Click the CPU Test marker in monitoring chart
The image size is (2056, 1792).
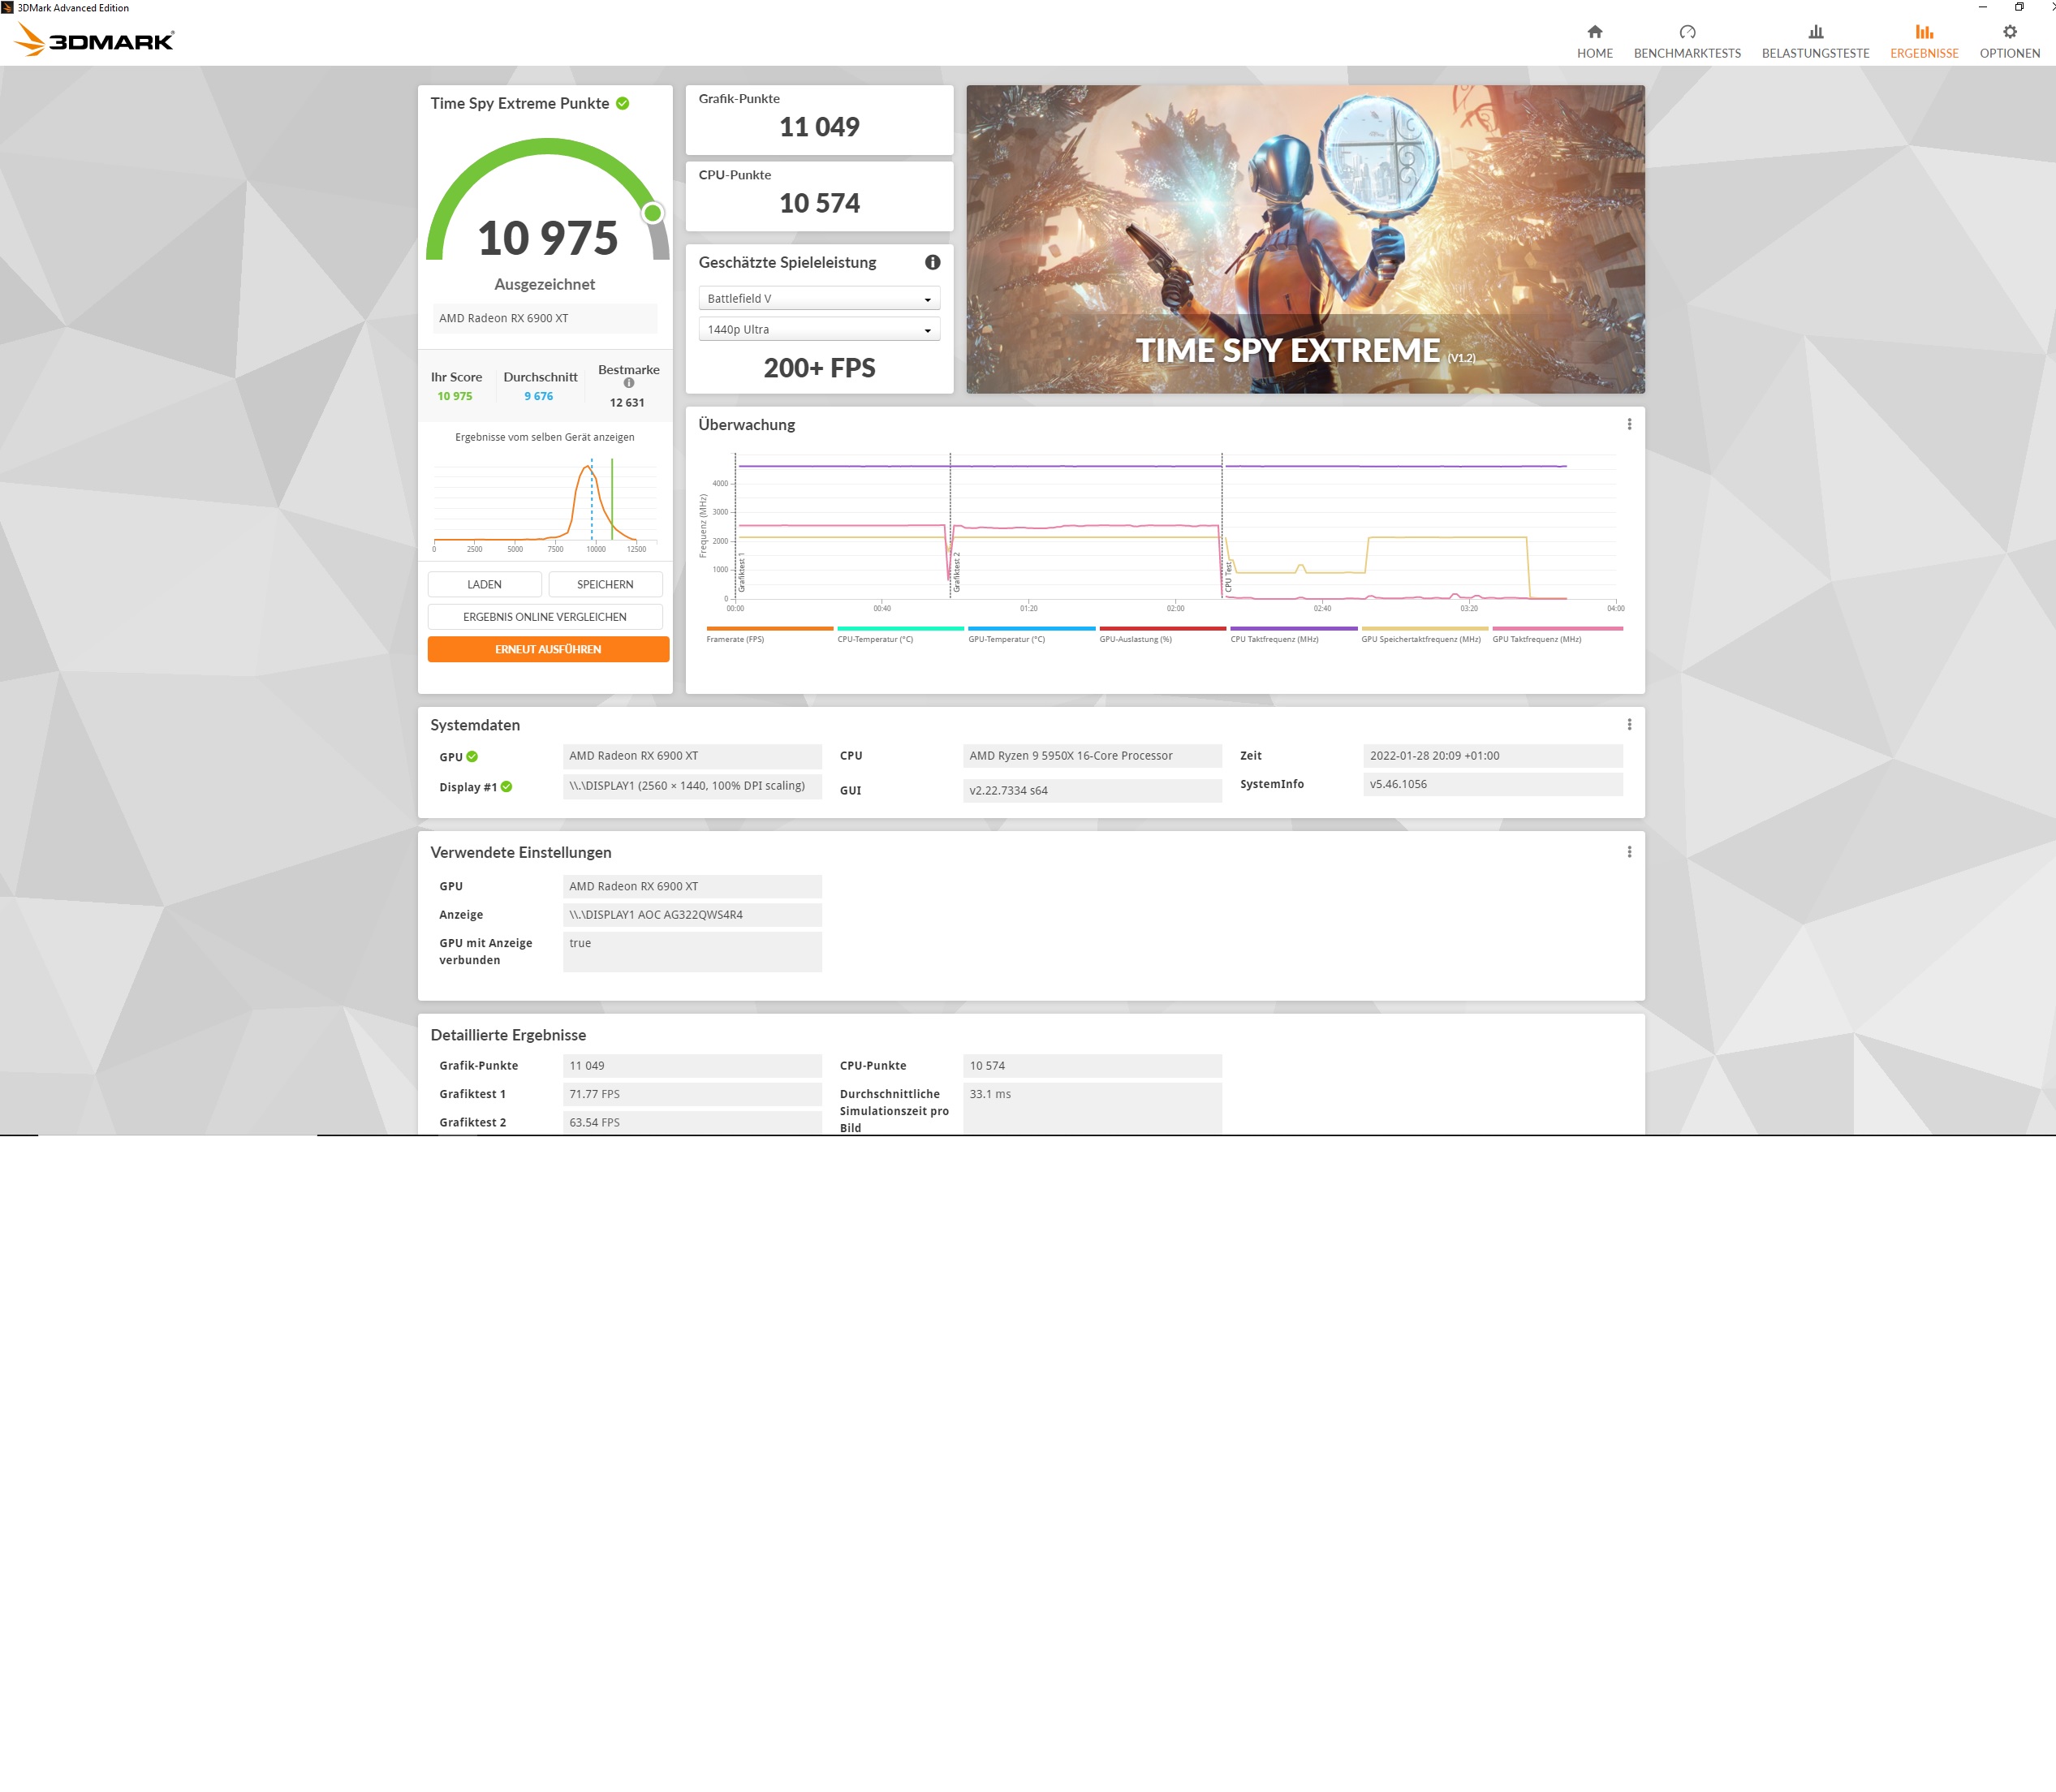[1229, 577]
